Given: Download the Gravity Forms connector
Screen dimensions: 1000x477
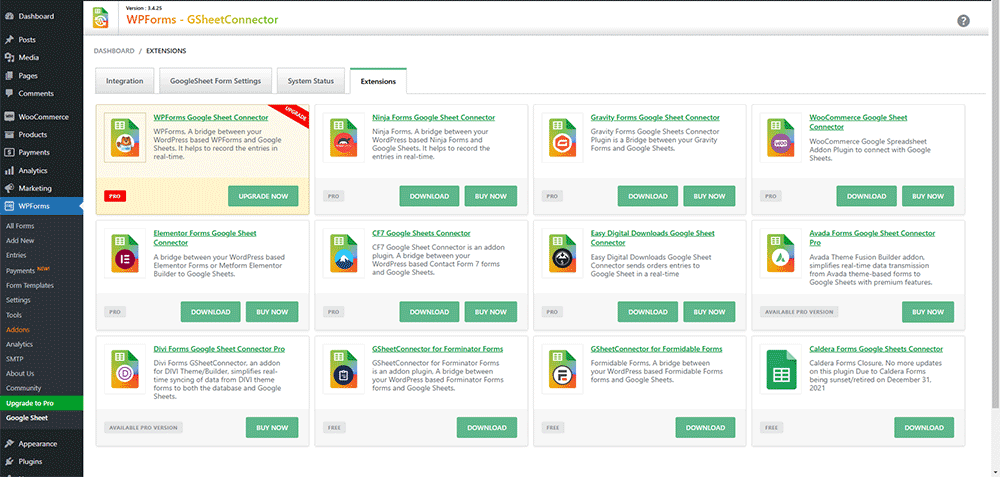Looking at the screenshot, I should pos(648,196).
